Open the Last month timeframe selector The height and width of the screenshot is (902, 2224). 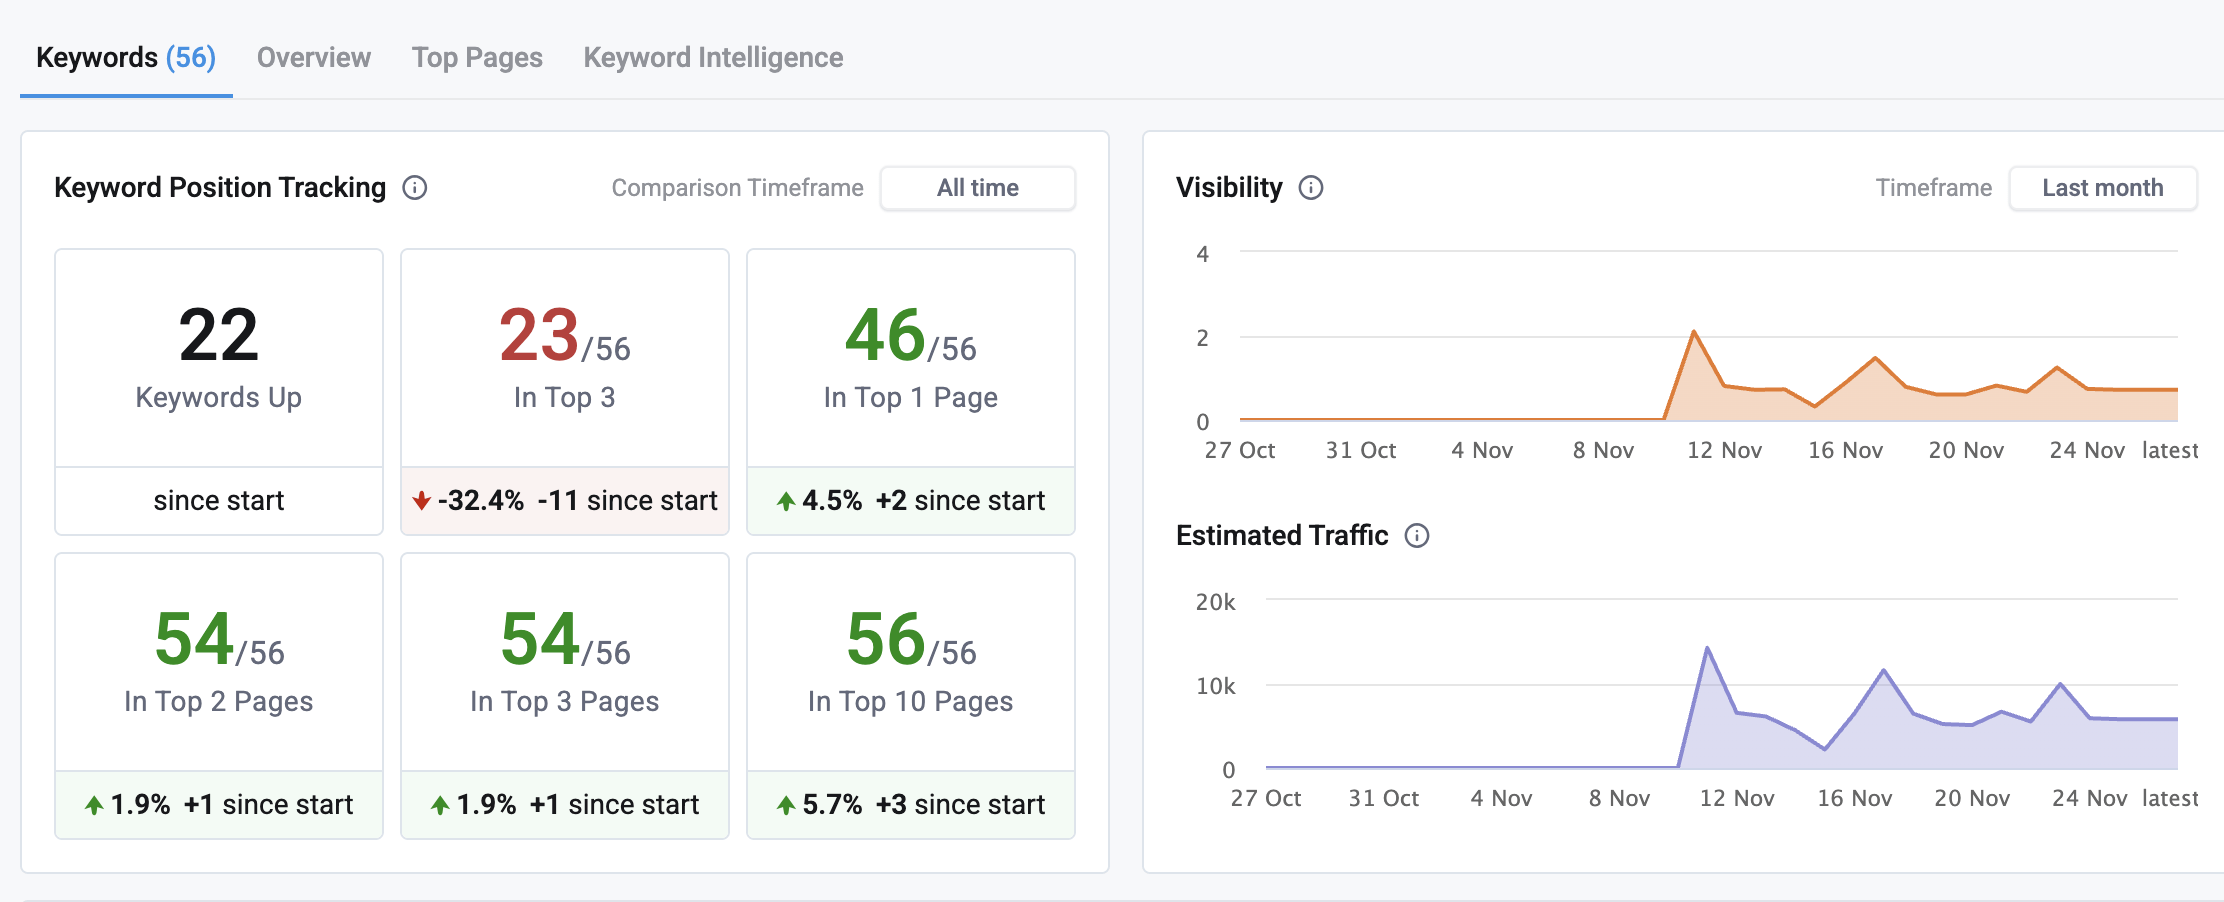point(2102,187)
